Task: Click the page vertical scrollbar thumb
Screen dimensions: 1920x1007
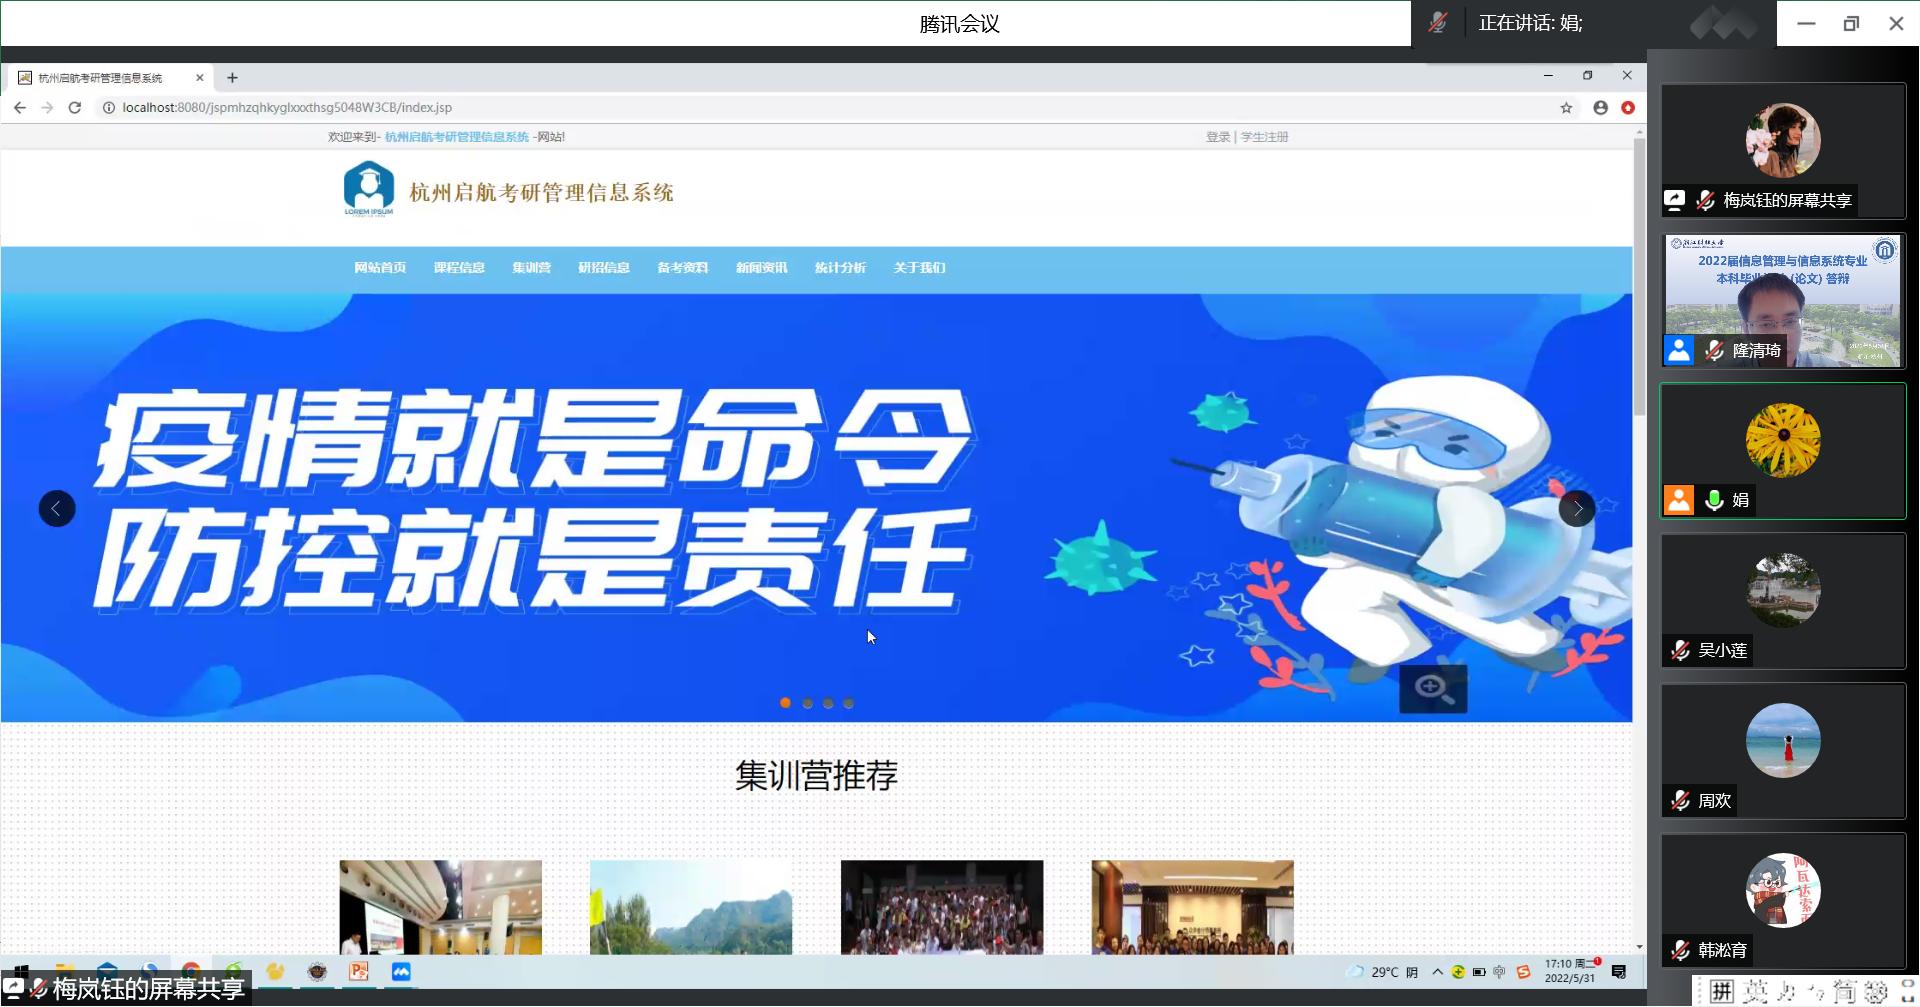Action: pos(1639,280)
